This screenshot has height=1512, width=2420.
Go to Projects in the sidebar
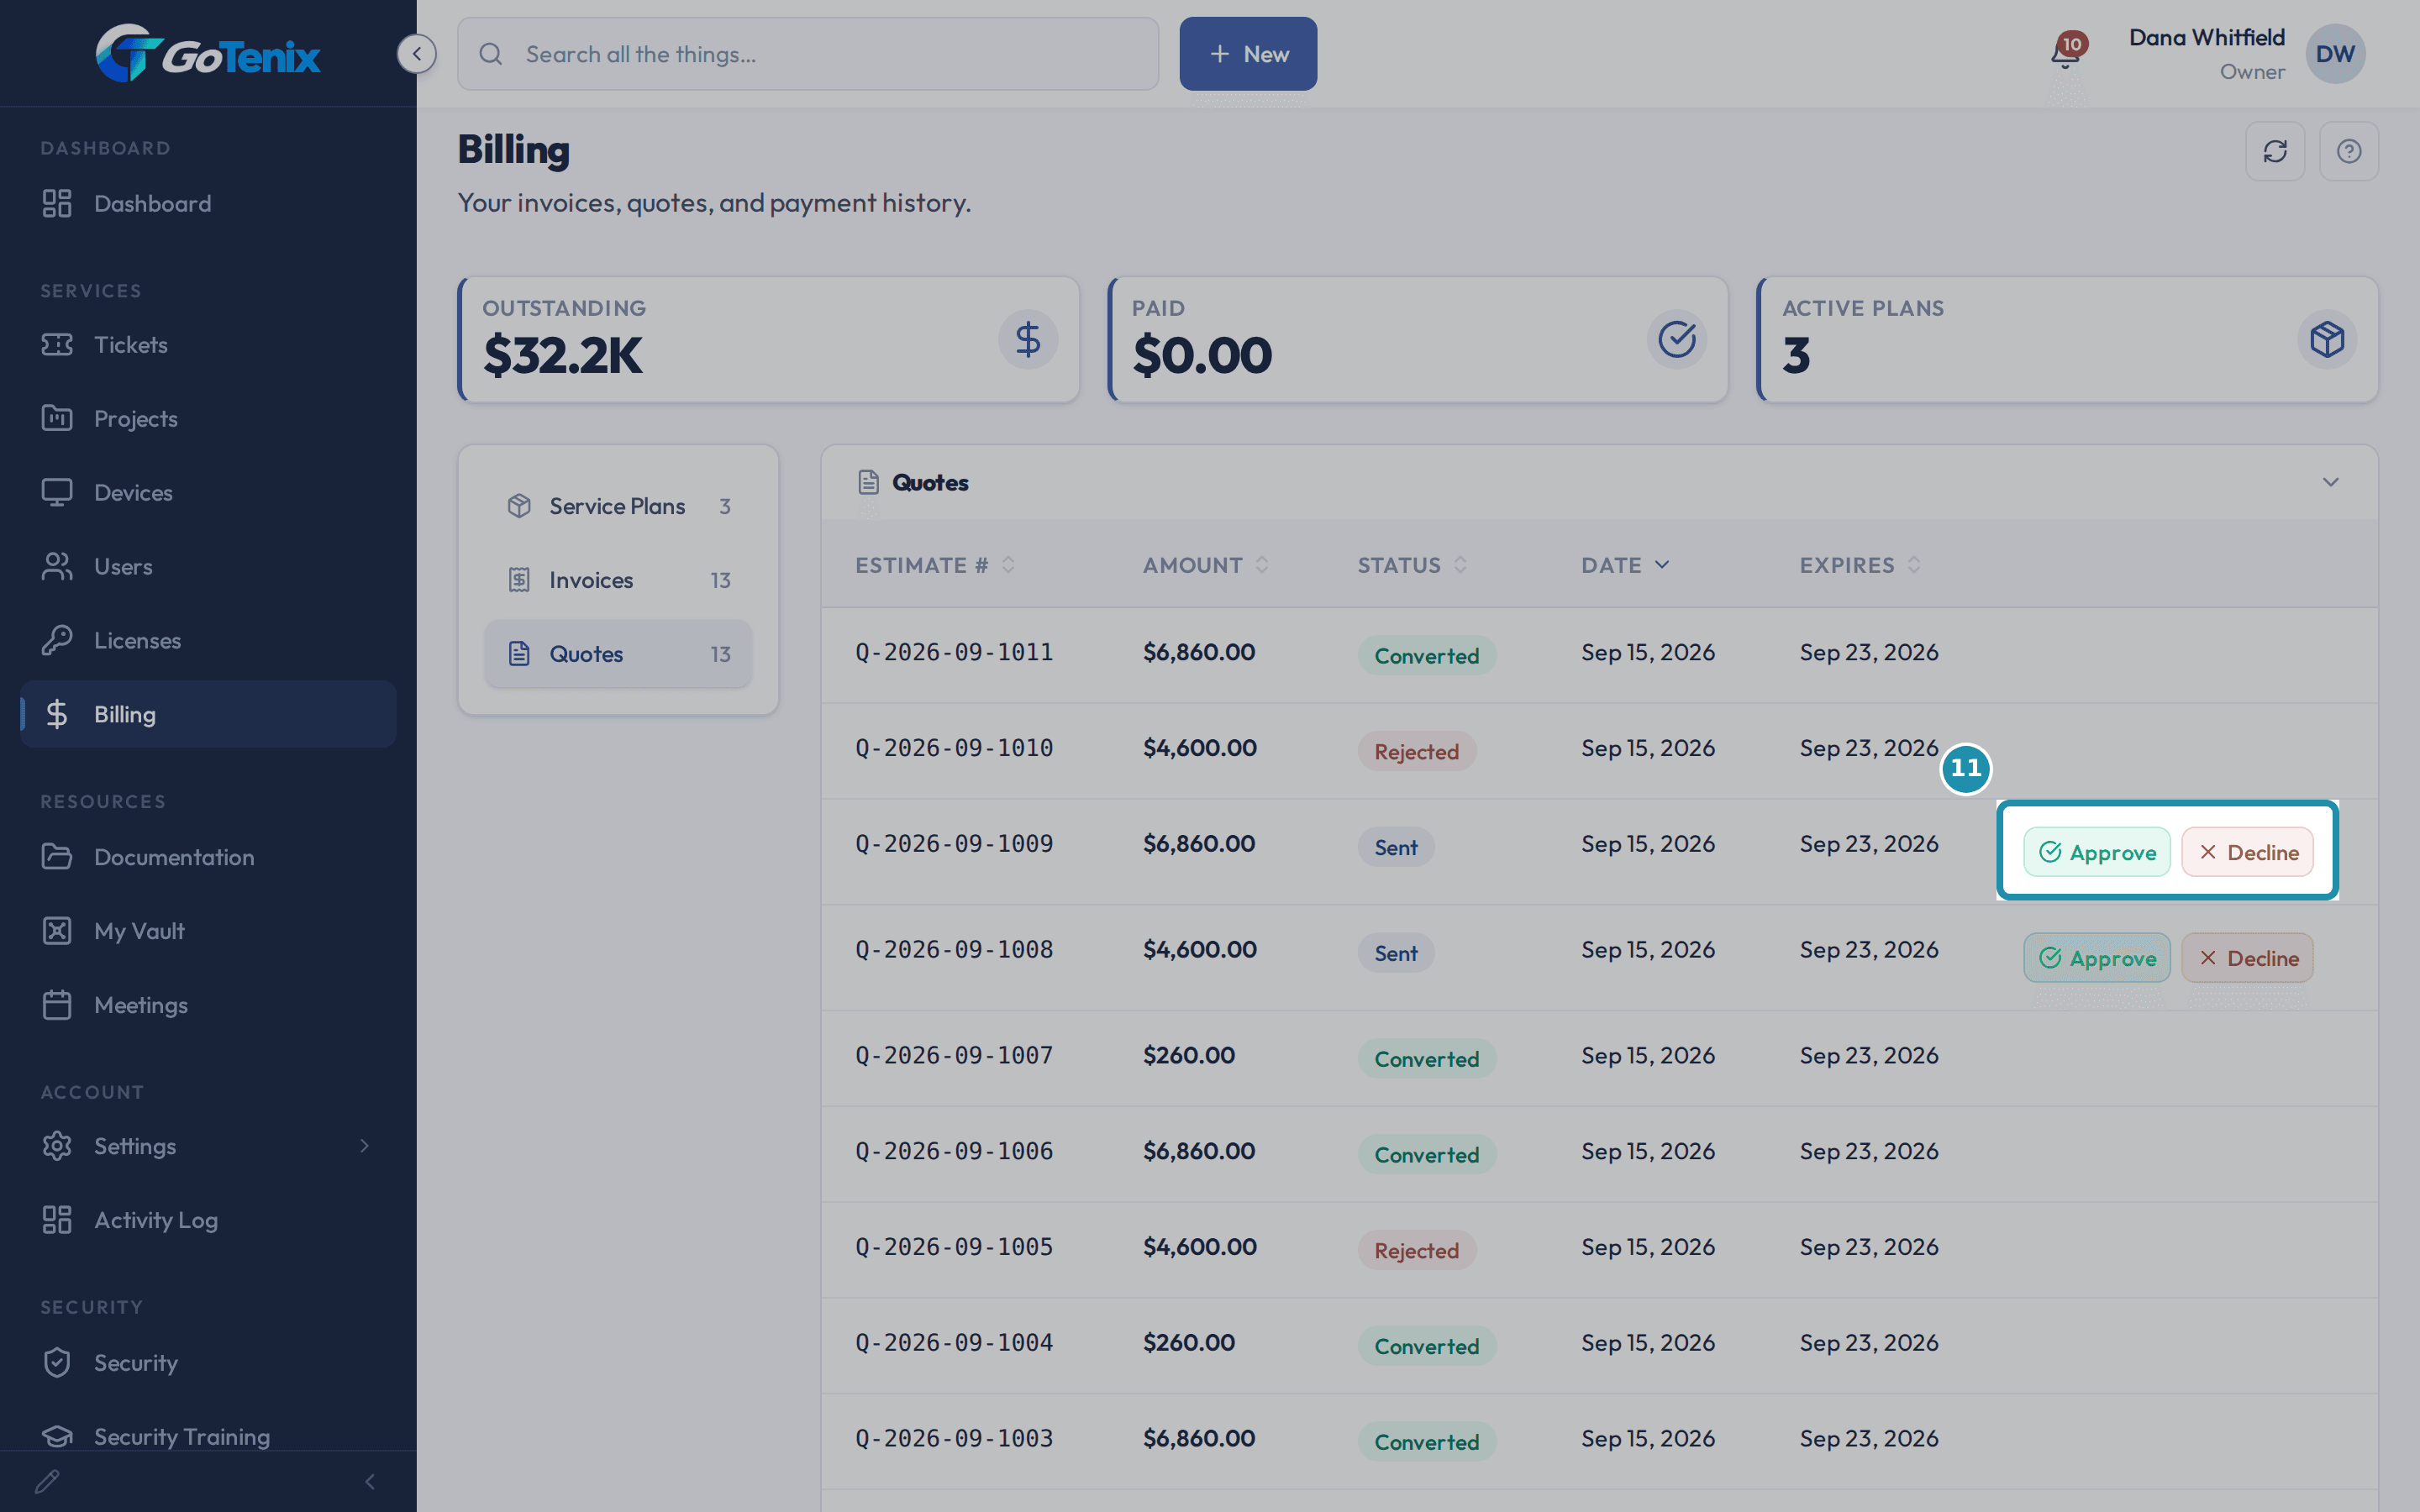pos(208,419)
